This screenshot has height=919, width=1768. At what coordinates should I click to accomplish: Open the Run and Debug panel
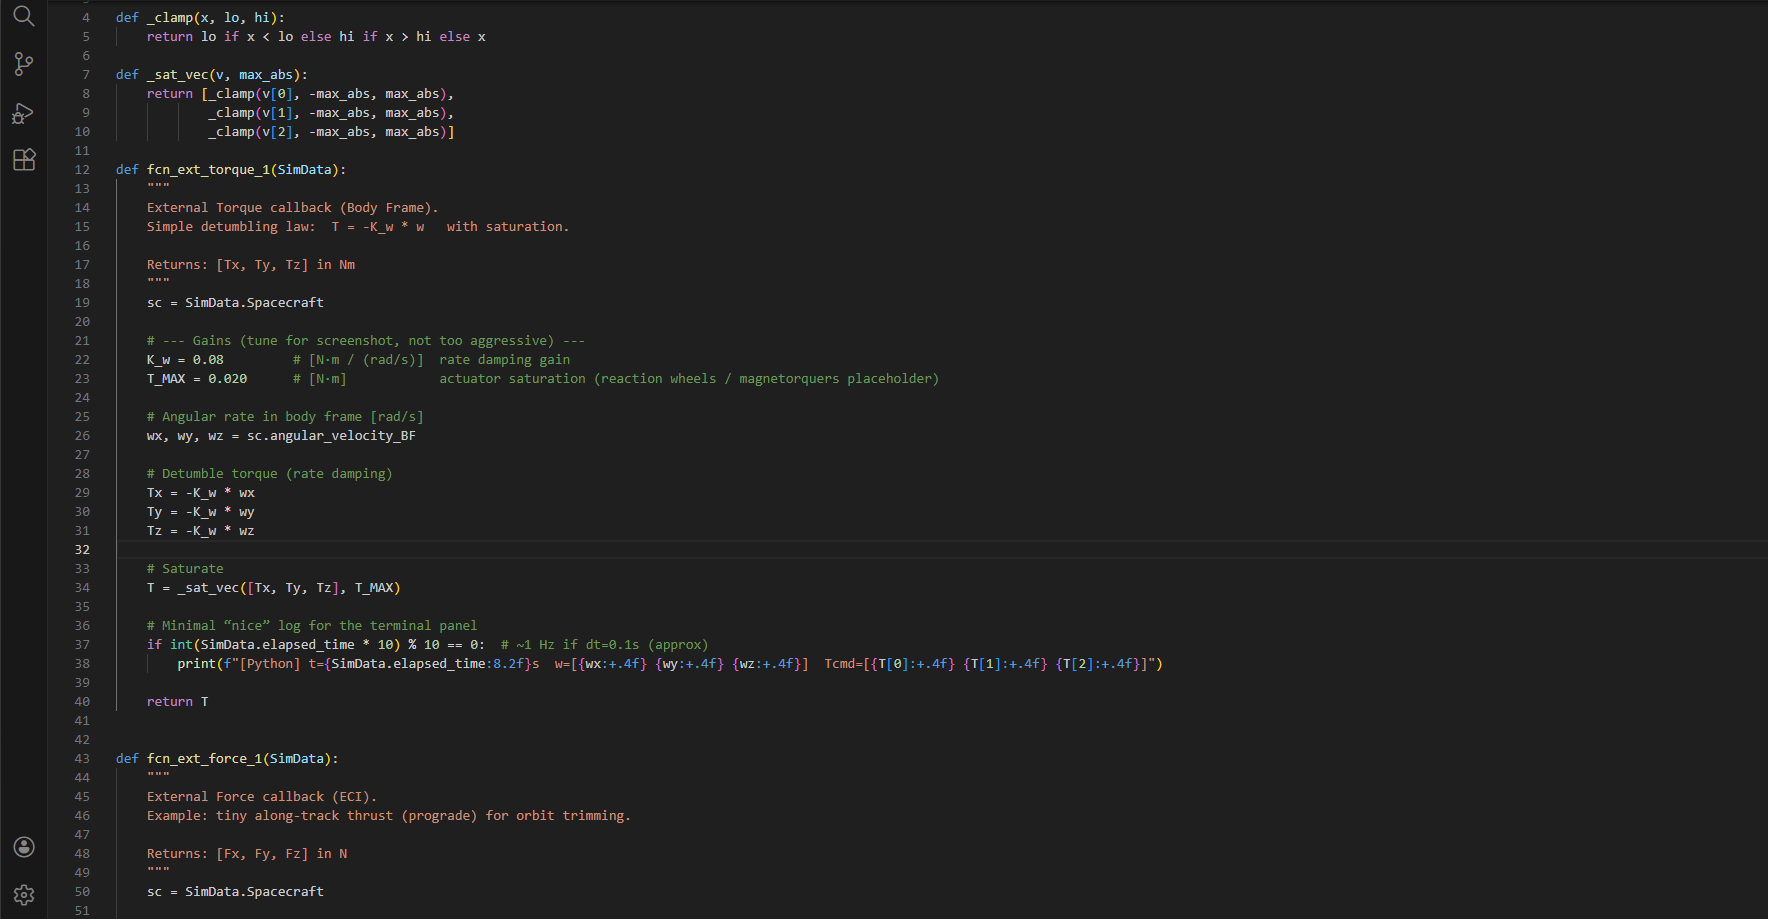click(24, 113)
